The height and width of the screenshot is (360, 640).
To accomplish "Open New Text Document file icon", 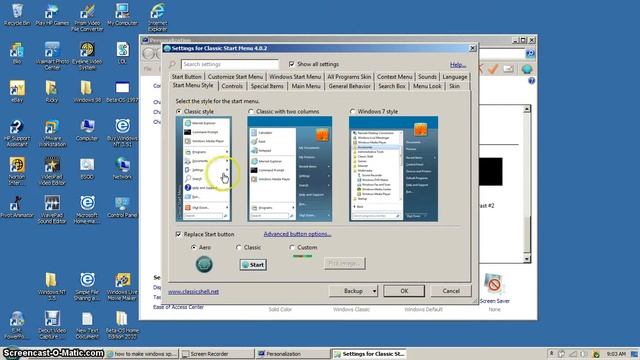I will point(87,325).
